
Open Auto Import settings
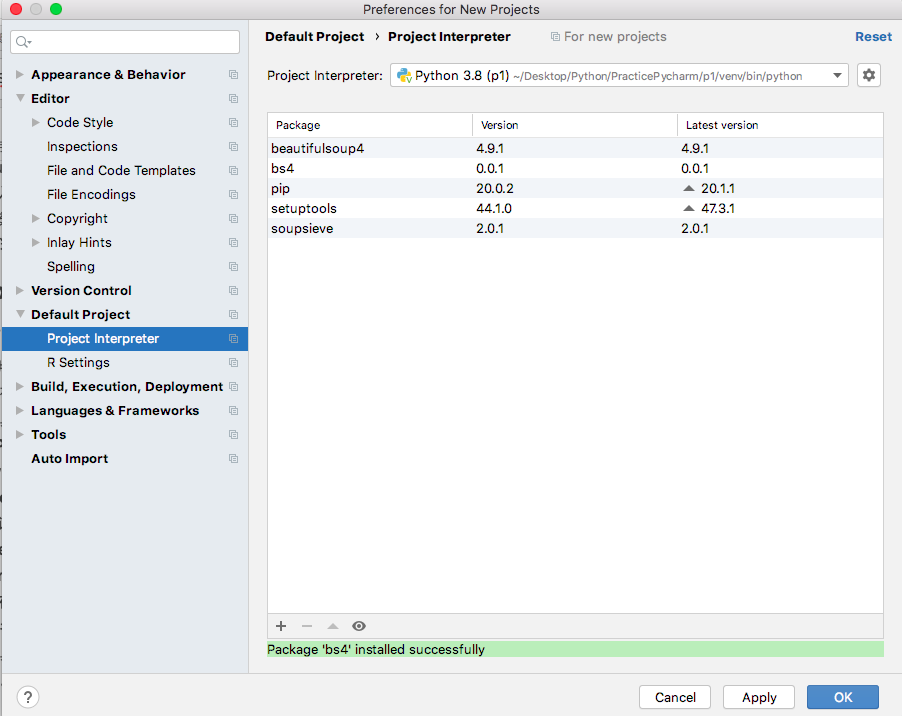[70, 458]
